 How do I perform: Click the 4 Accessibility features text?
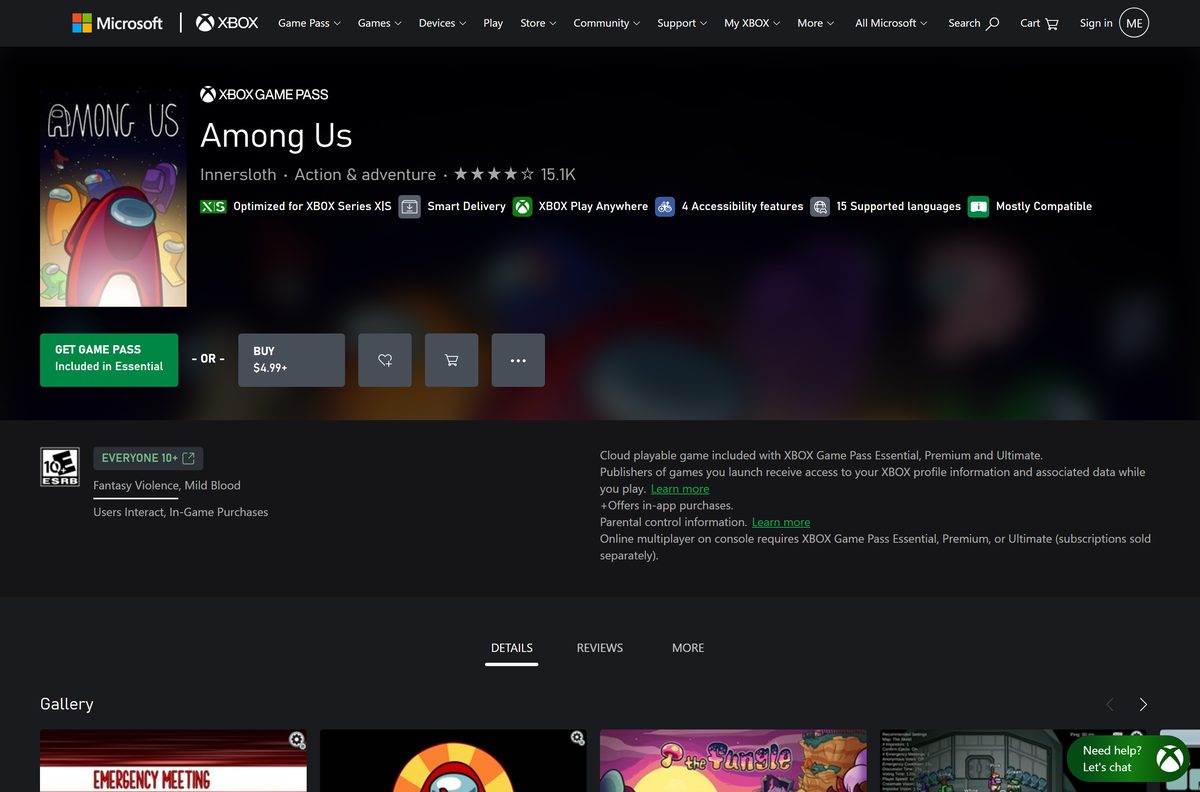point(742,207)
